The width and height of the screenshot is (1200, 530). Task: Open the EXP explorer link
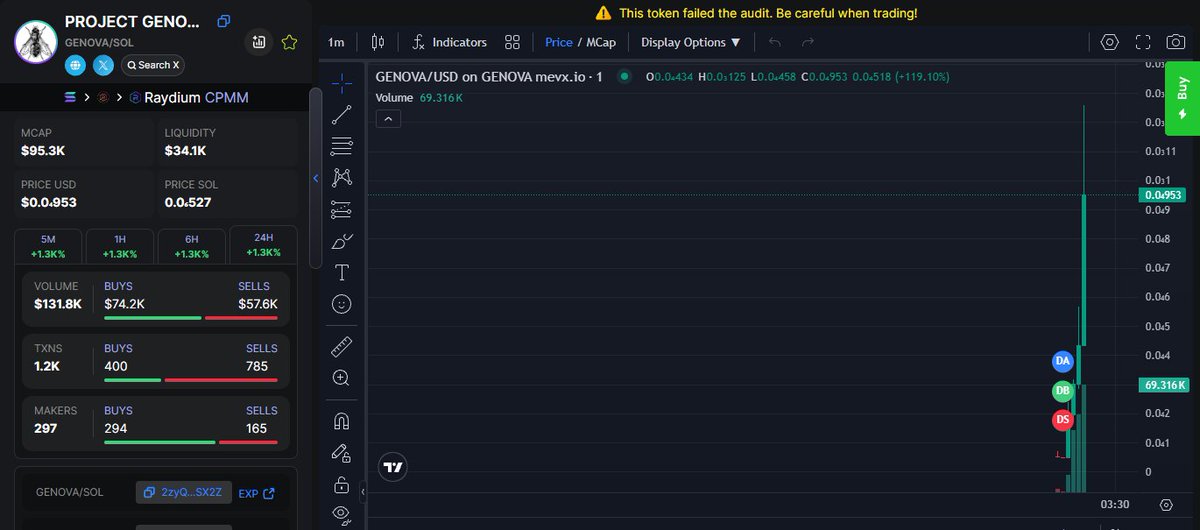[256, 493]
